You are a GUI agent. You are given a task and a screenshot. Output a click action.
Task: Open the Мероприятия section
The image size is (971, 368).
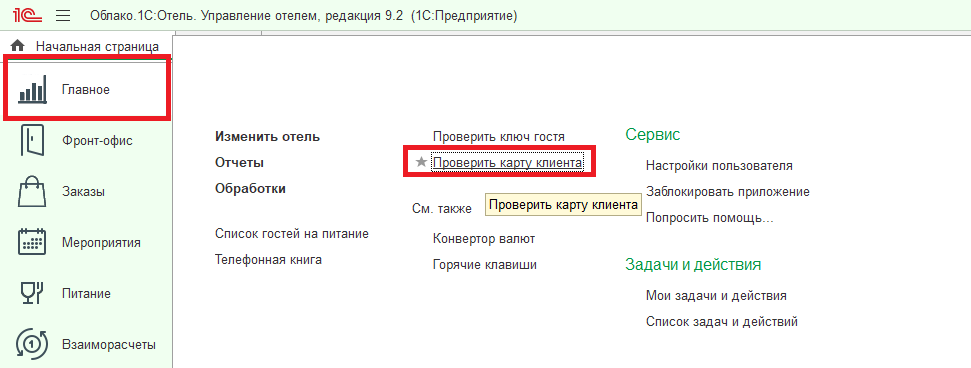[86, 242]
